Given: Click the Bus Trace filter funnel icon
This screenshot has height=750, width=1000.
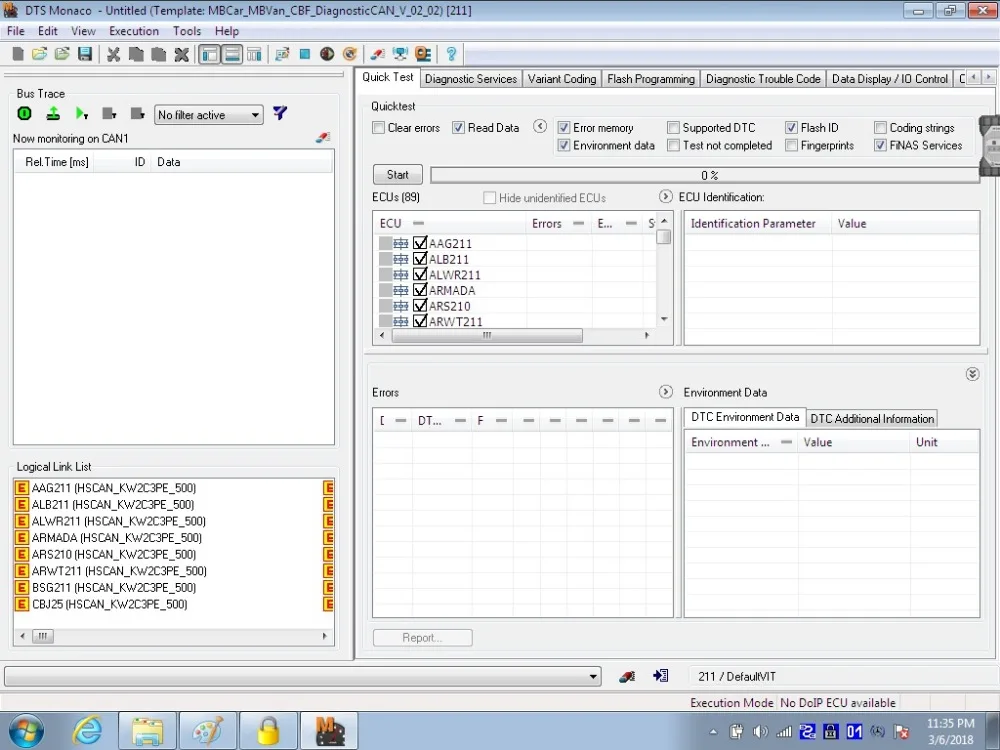Looking at the screenshot, I should (281, 114).
